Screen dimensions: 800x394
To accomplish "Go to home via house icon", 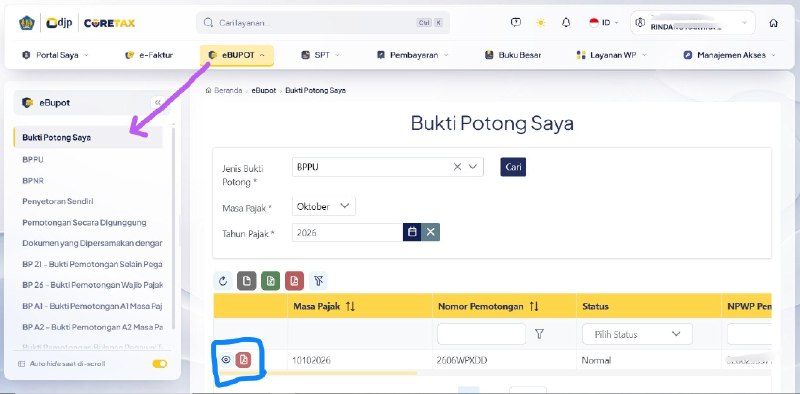I will coord(773,23).
